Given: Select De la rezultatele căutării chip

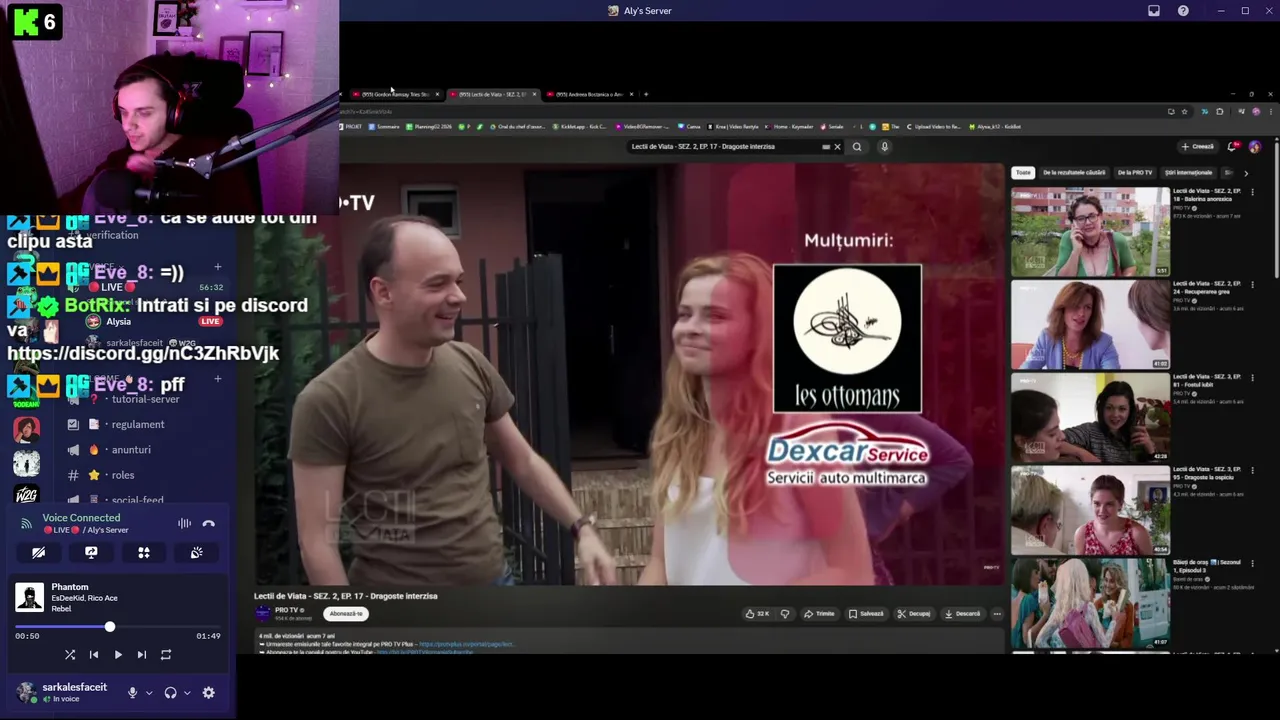Looking at the screenshot, I should (x=1074, y=173).
